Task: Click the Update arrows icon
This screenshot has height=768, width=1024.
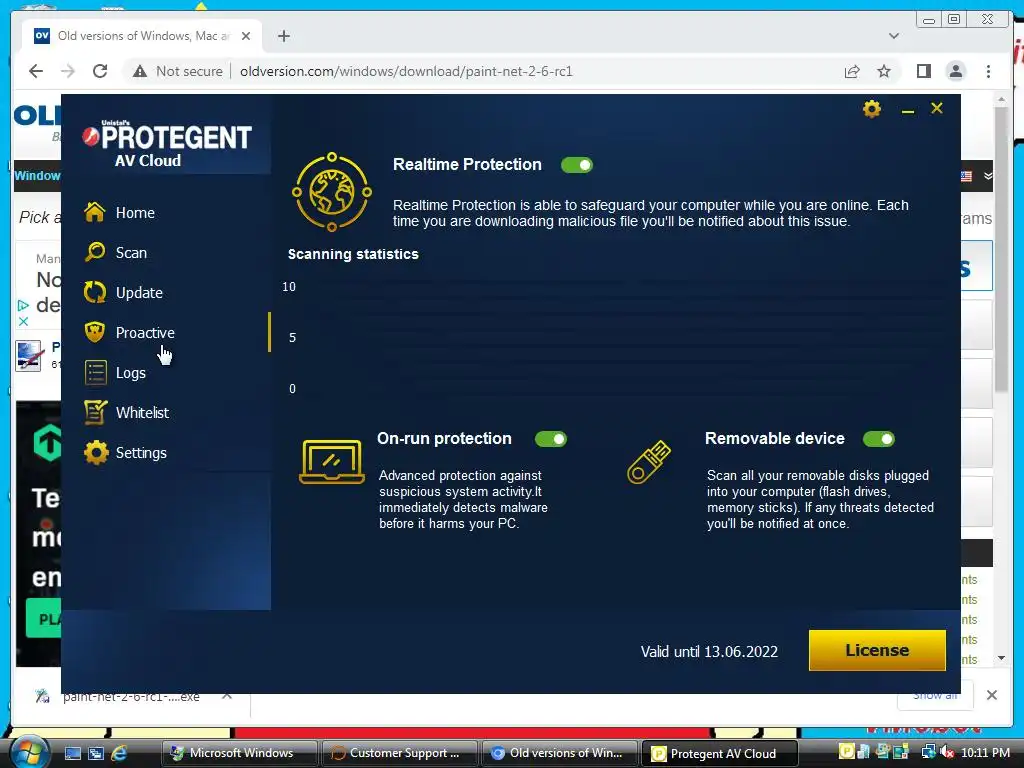Action: coord(95,292)
